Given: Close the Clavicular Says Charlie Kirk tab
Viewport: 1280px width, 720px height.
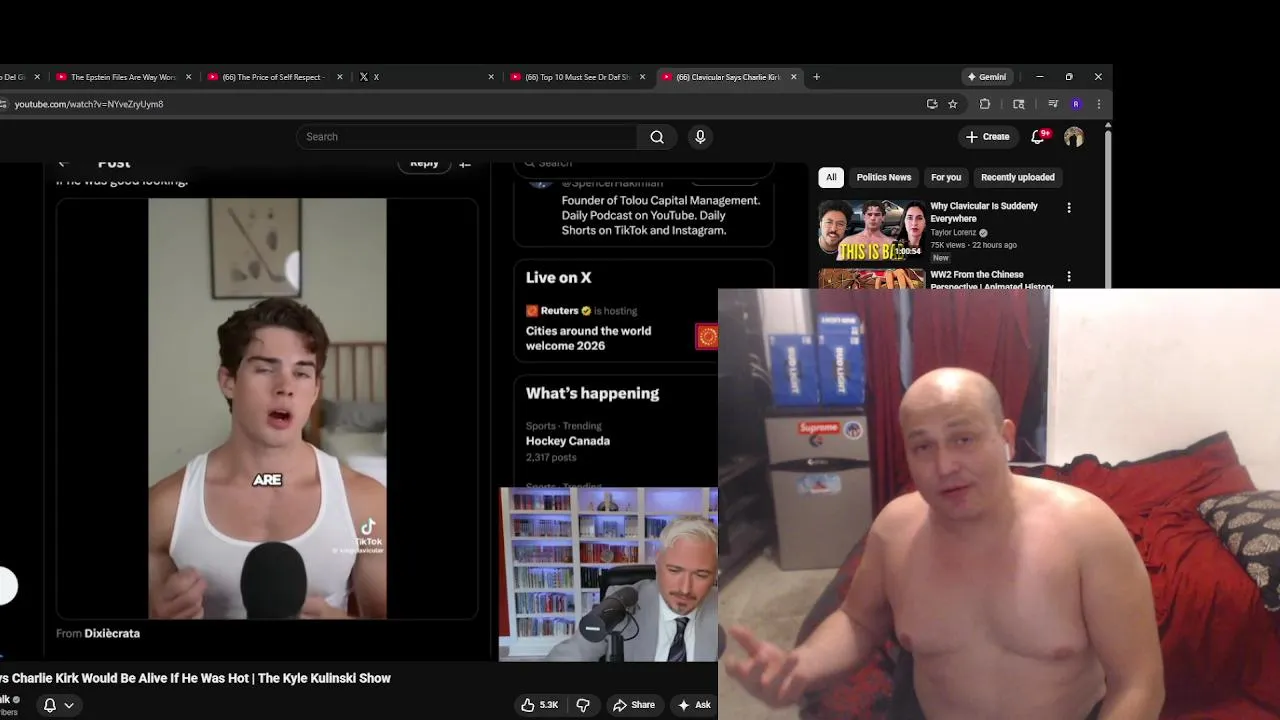Looking at the screenshot, I should pos(794,77).
